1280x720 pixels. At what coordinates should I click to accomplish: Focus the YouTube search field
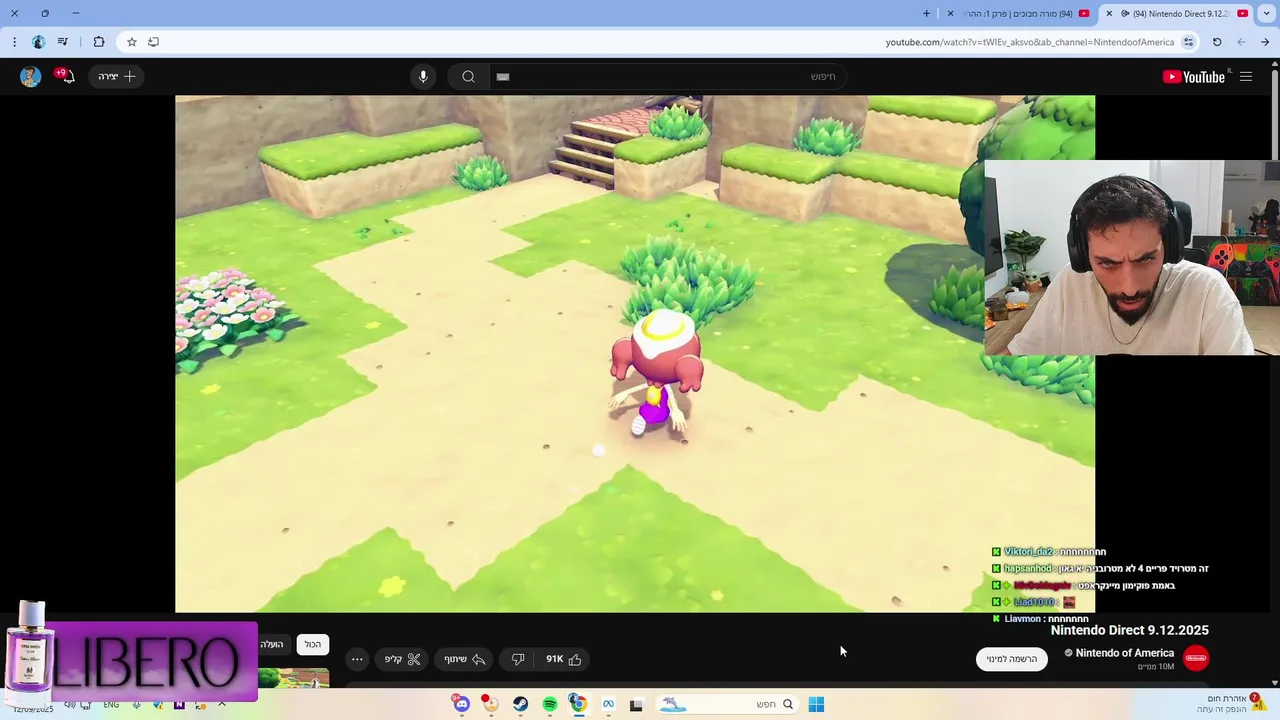pyautogui.click(x=668, y=77)
